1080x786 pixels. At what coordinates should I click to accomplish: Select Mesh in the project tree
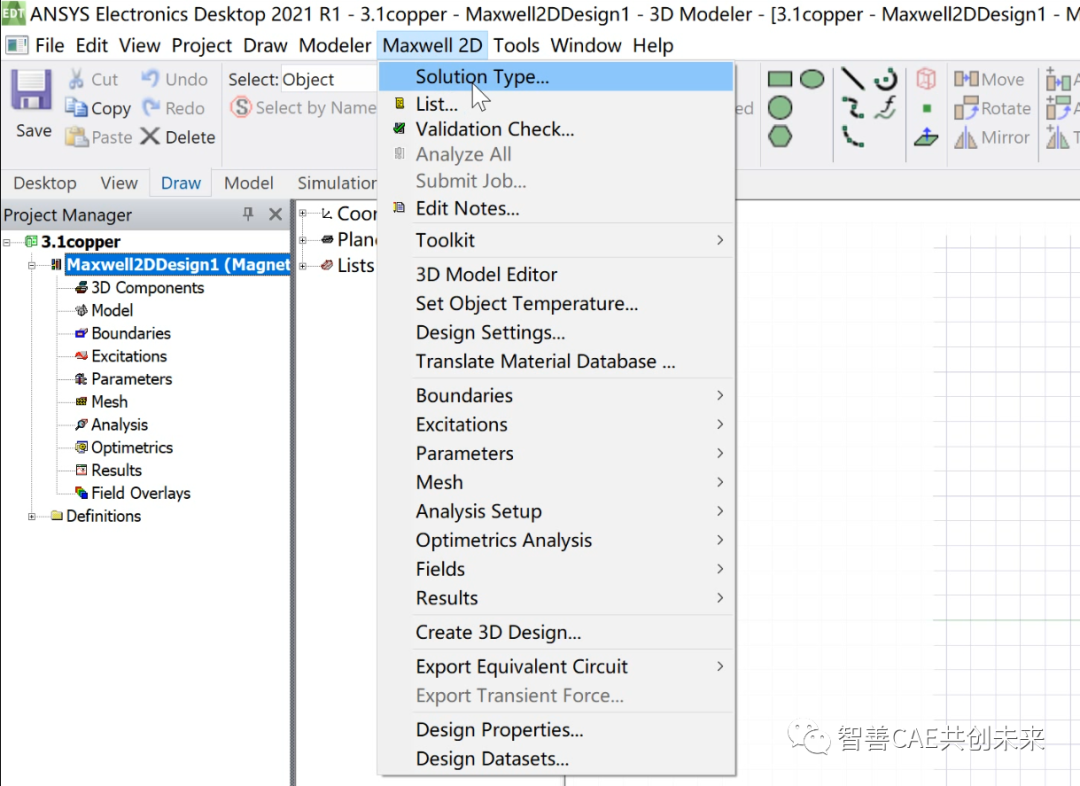109,402
